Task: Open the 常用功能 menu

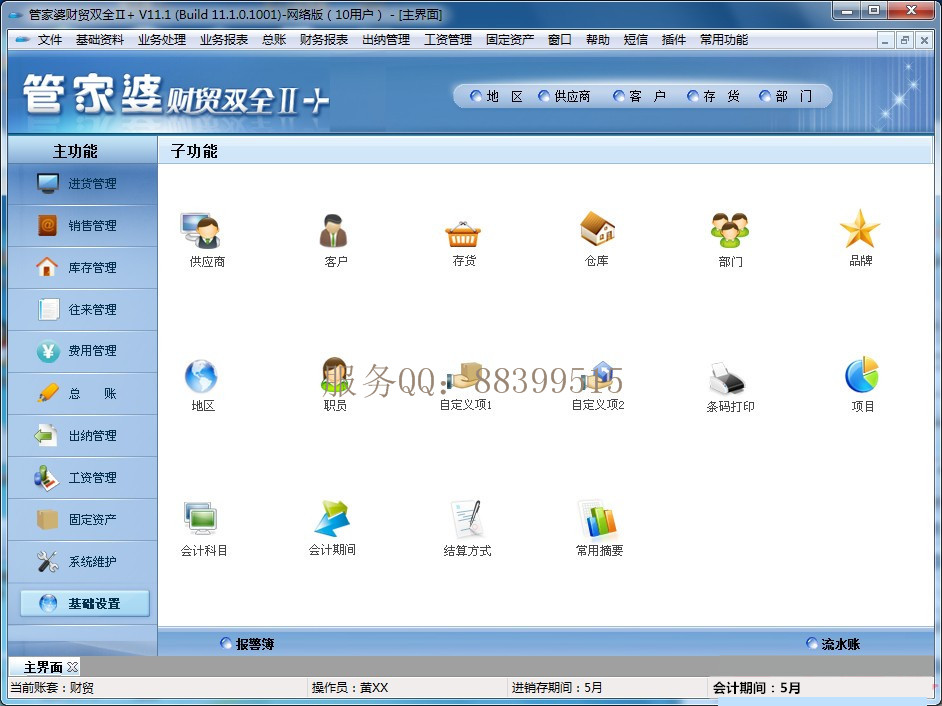Action: tap(723, 40)
